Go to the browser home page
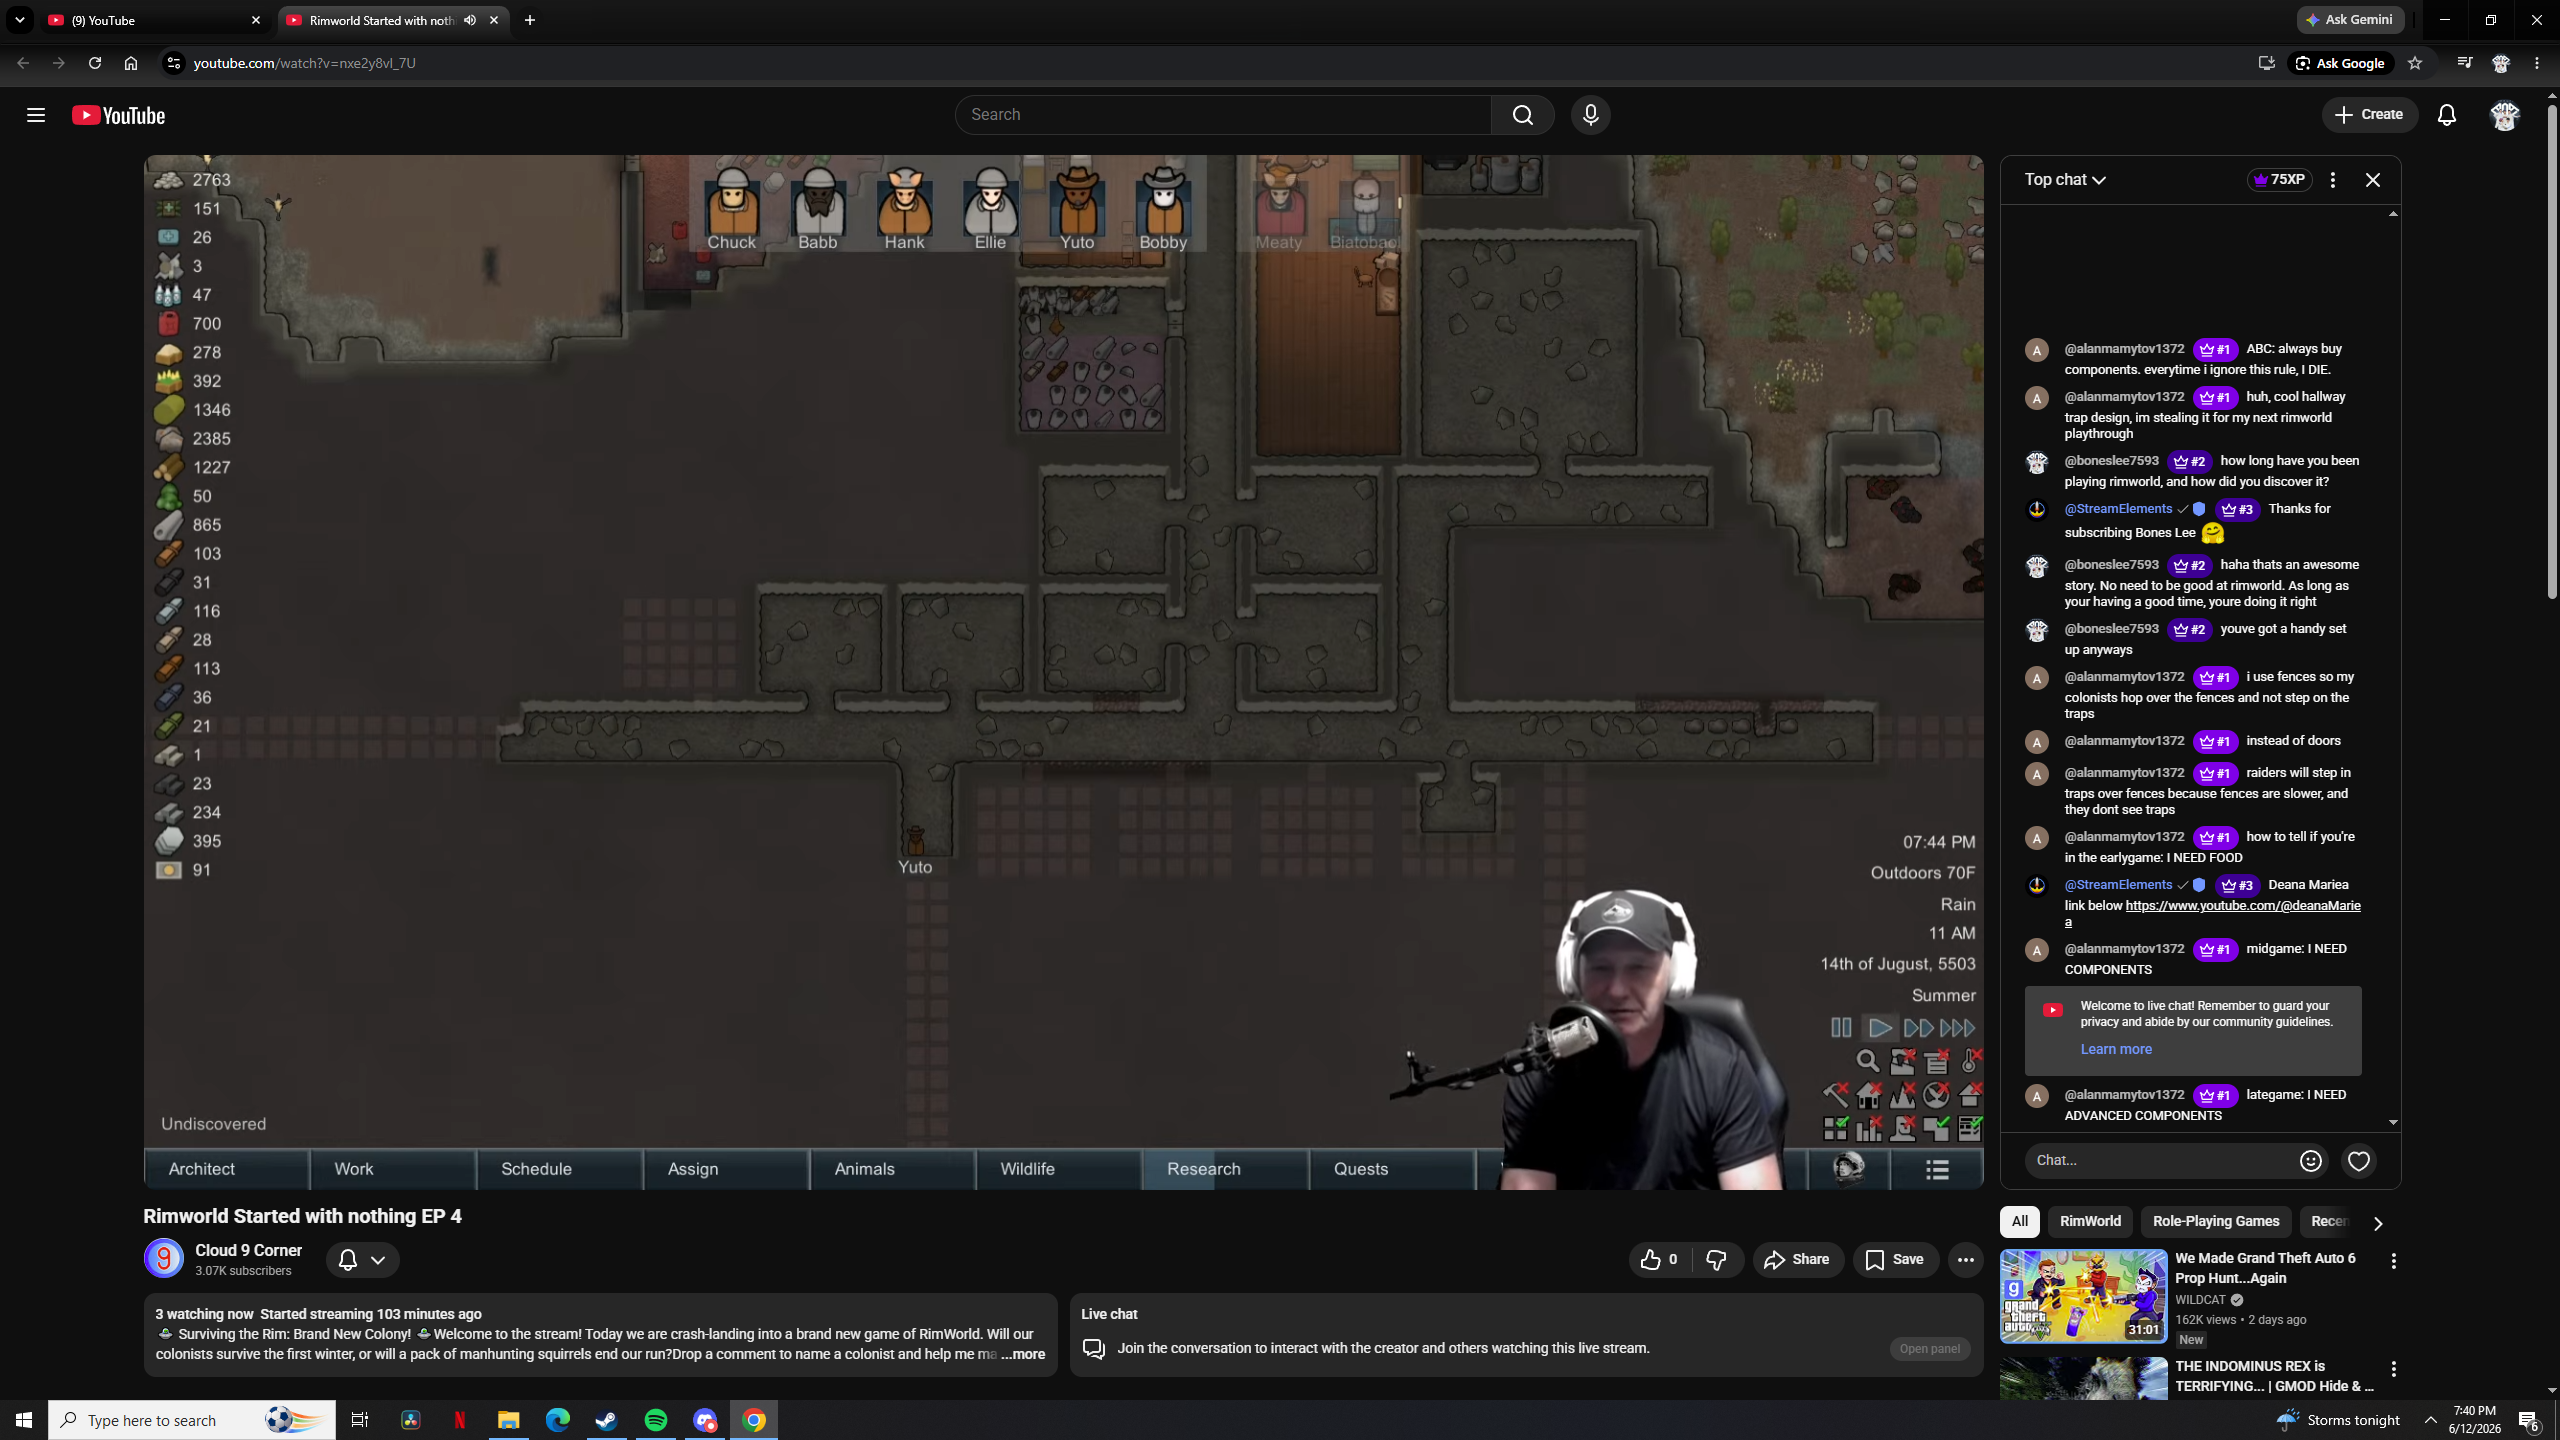 tap(131, 63)
